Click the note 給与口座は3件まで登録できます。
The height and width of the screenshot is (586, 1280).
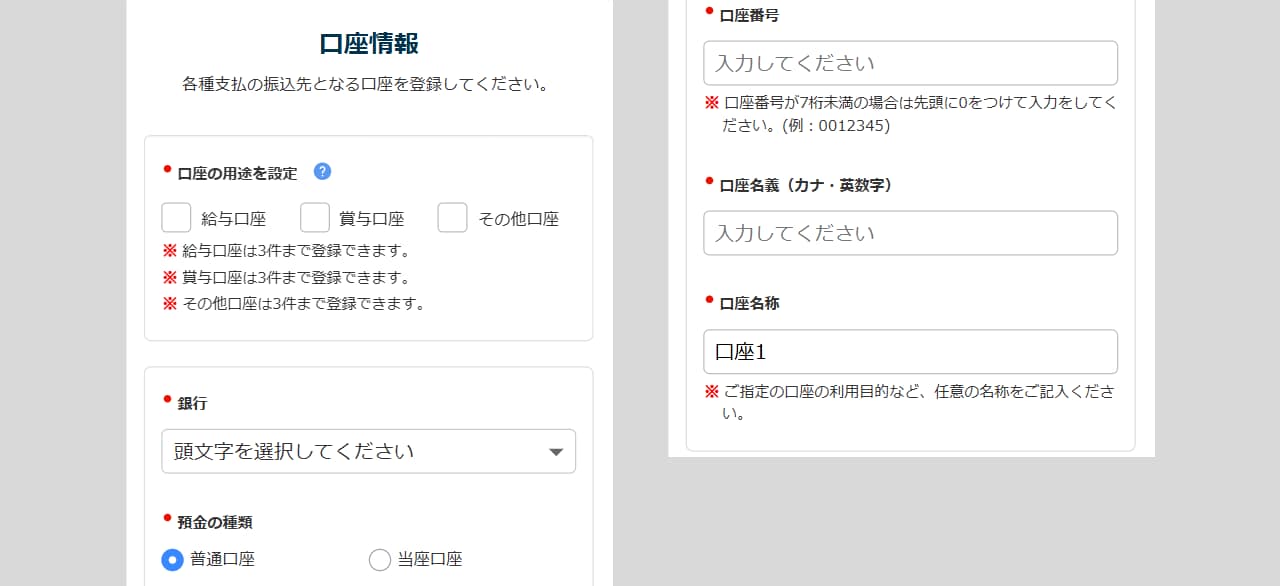(295, 251)
